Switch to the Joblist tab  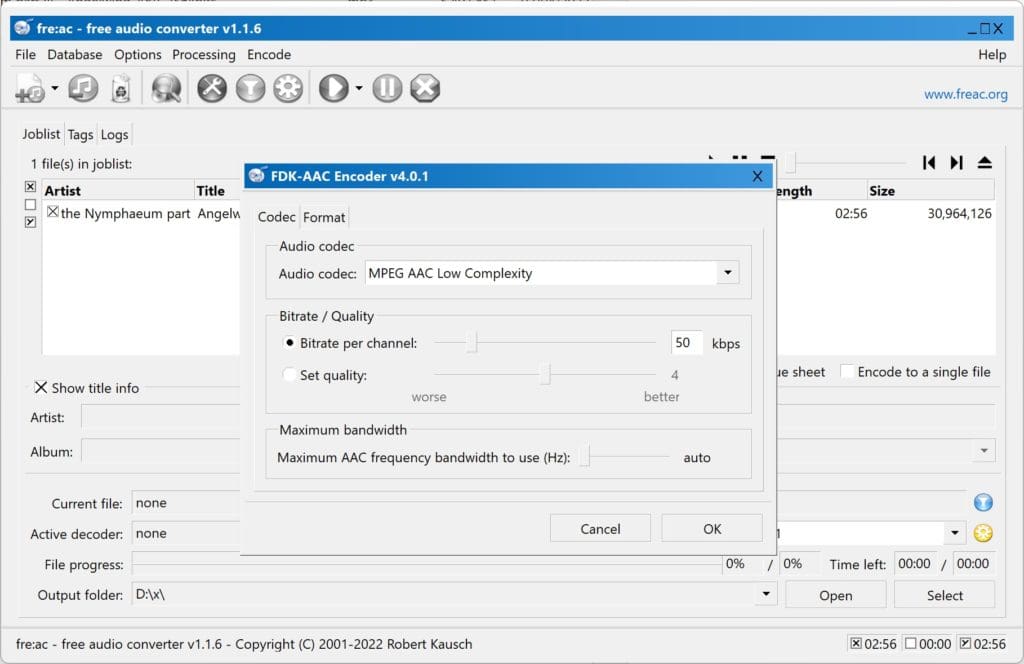(x=41, y=134)
